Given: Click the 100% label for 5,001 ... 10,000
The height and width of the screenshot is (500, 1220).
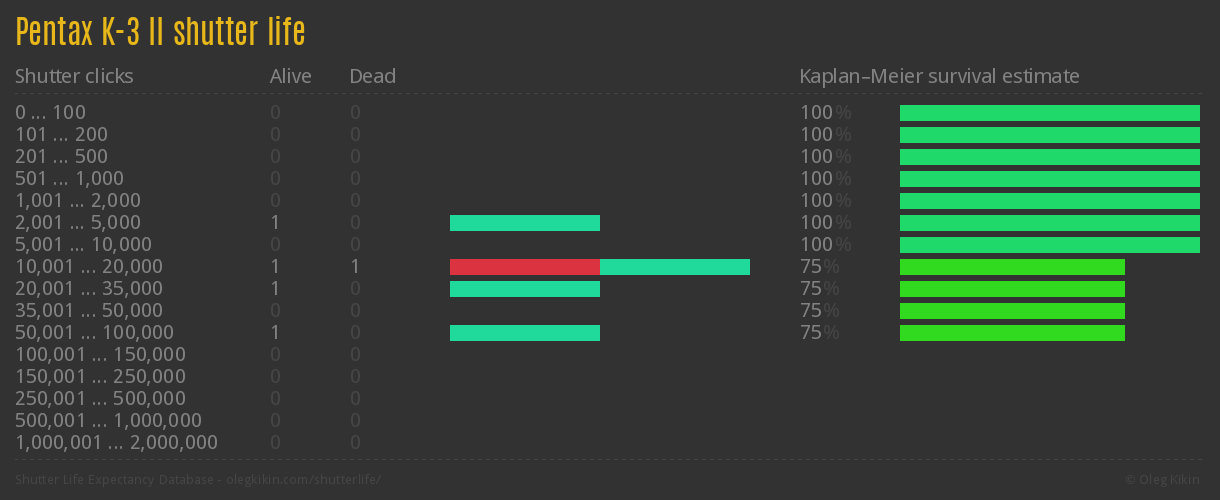Looking at the screenshot, I should (x=825, y=245).
